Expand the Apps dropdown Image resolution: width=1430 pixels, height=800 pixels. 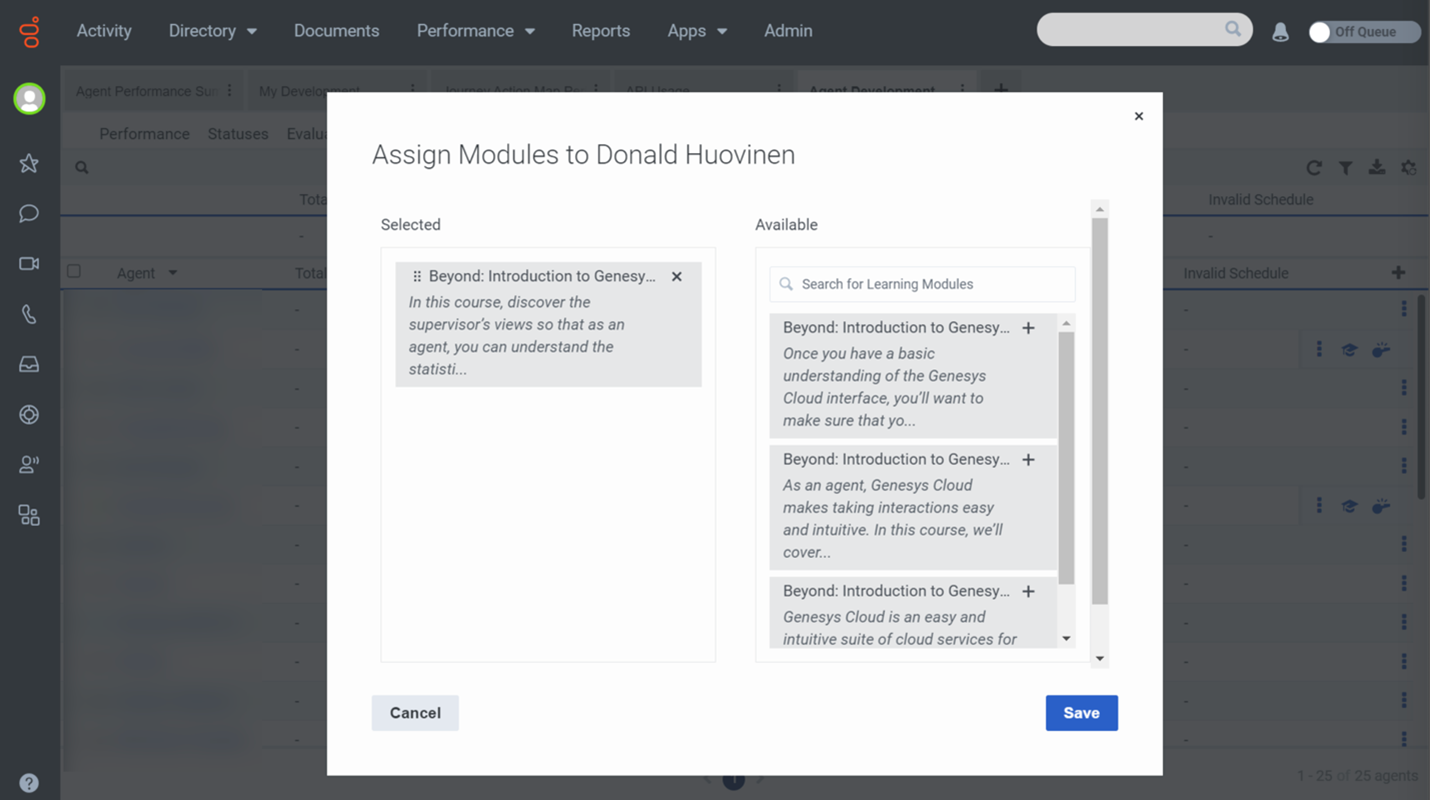(697, 31)
